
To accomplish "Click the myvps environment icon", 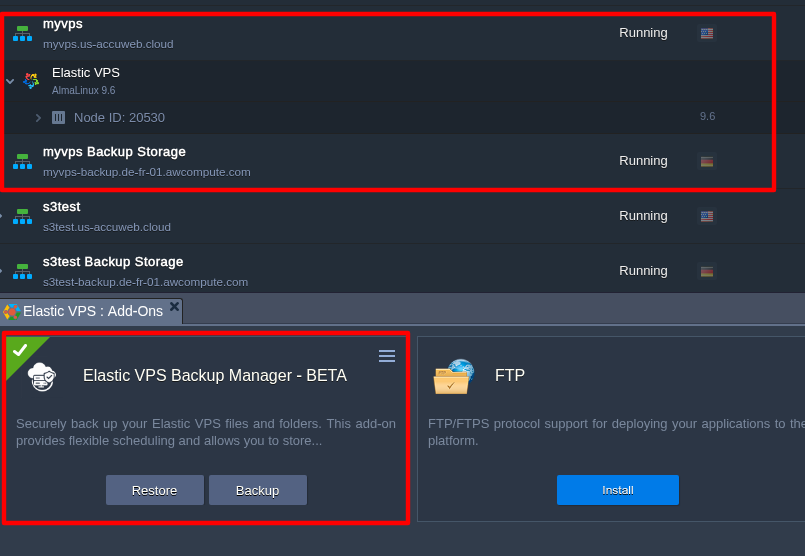I will coord(22,33).
